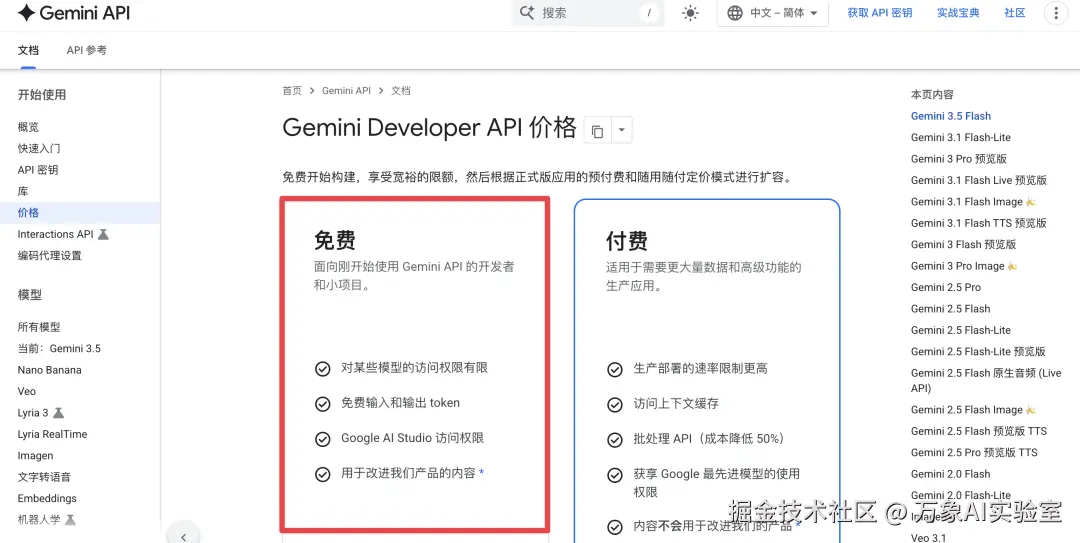Open API 密钥 sidebar item
This screenshot has height=543, width=1080.
(x=38, y=170)
